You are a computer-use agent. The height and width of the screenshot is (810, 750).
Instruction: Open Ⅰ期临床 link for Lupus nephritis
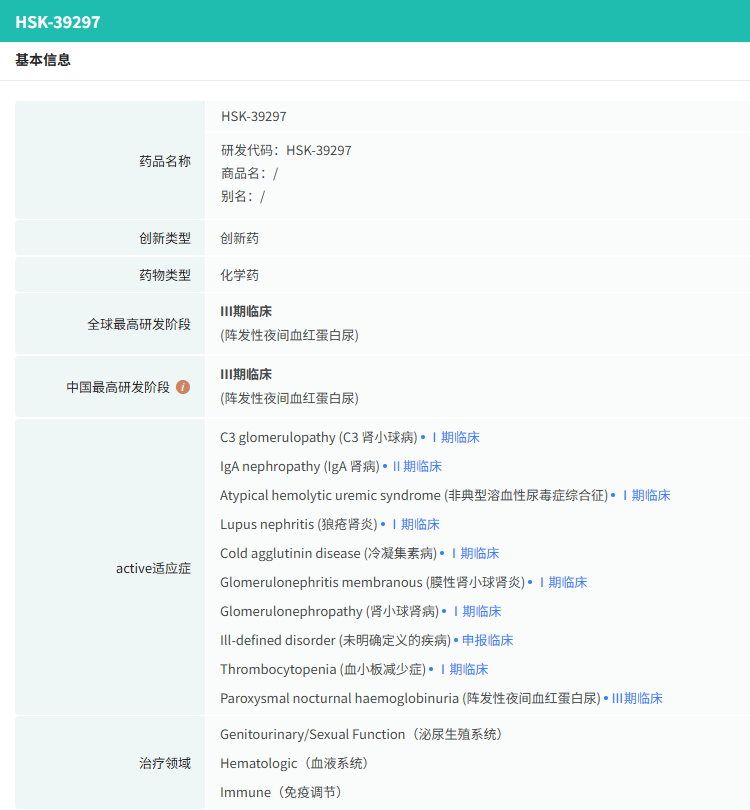pyautogui.click(x=416, y=524)
